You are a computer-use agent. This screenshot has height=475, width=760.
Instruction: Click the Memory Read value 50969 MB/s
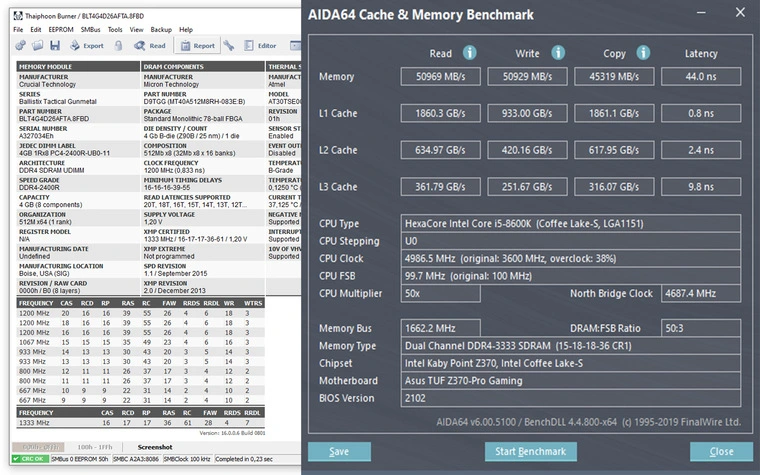441,77
